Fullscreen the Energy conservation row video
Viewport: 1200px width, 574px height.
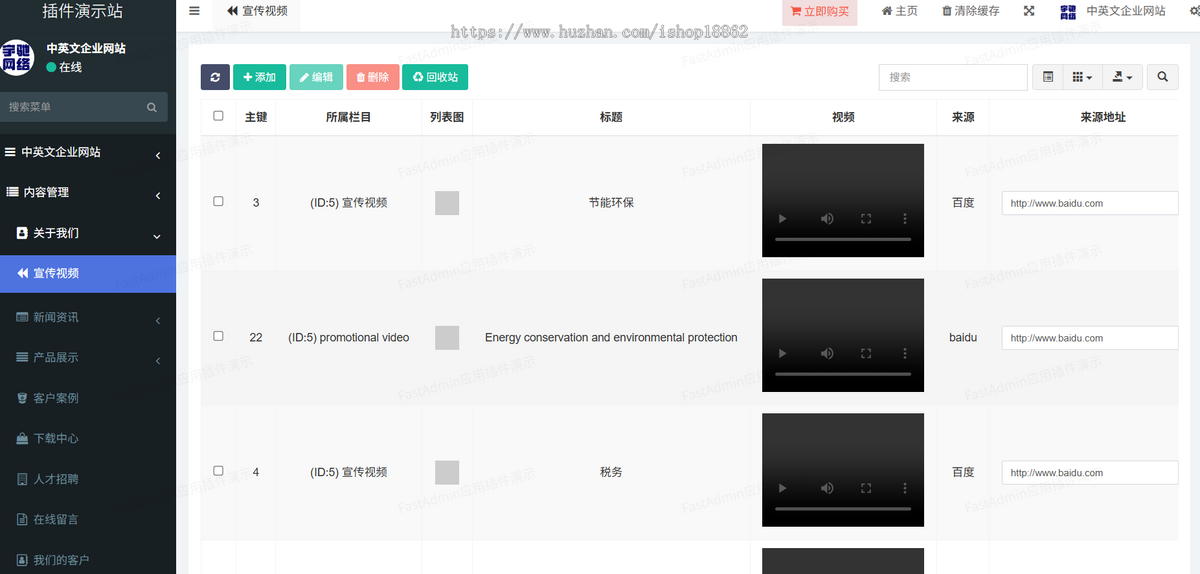[x=866, y=353]
